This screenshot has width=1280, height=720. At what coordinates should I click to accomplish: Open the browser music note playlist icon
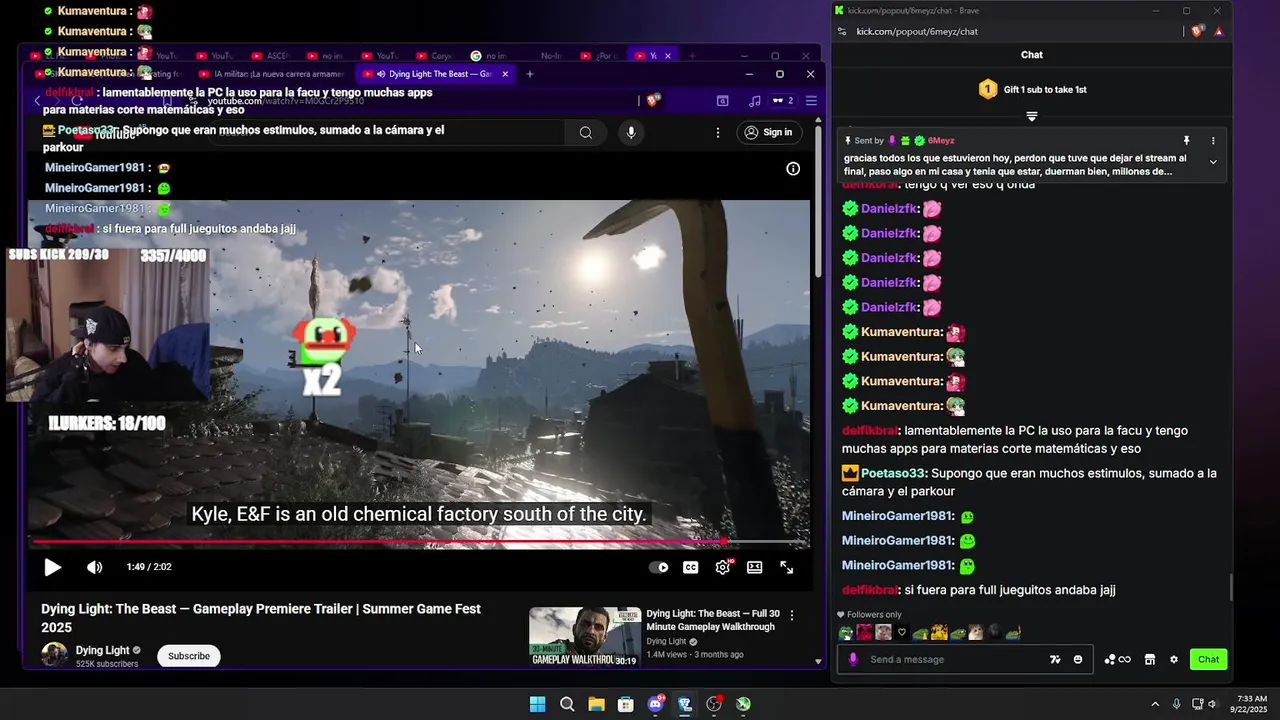[x=755, y=100]
